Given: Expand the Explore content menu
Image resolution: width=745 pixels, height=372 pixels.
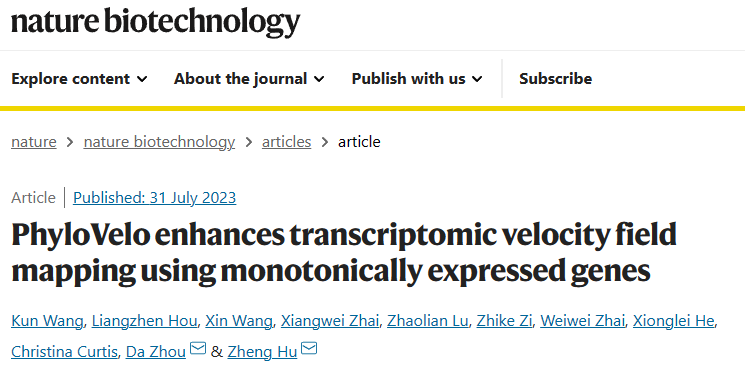Looking at the screenshot, I should (79, 78).
